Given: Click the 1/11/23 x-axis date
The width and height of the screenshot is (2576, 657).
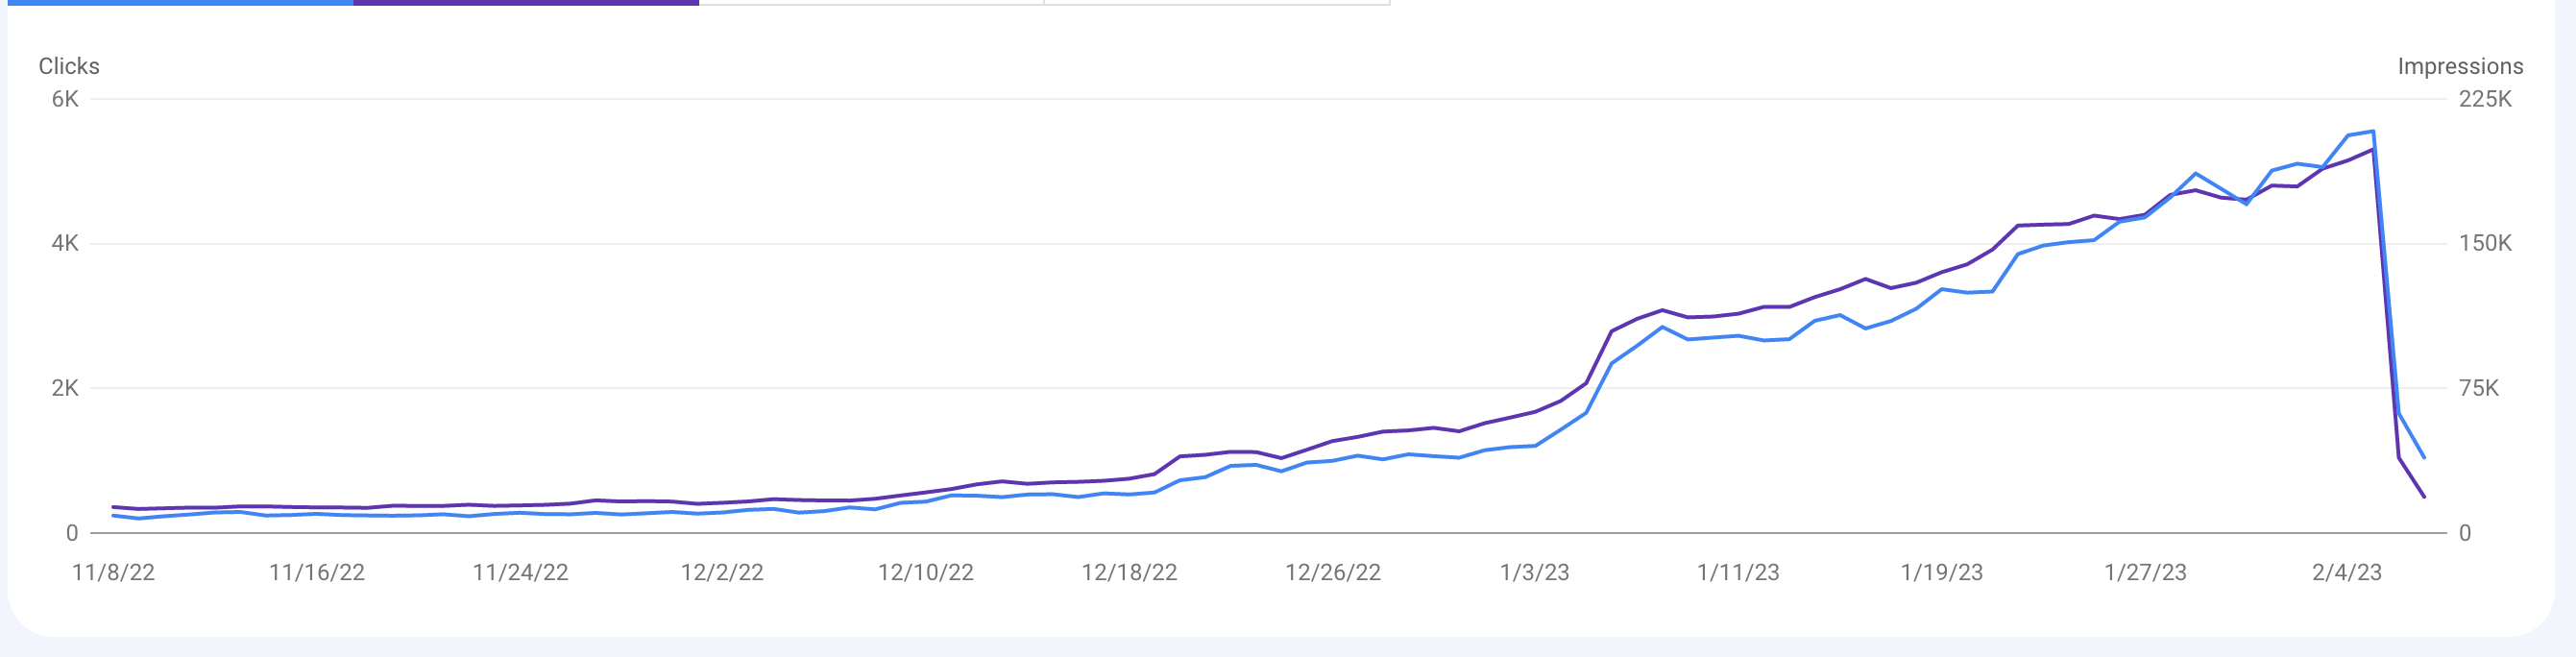Looking at the screenshot, I should coord(1738,572).
